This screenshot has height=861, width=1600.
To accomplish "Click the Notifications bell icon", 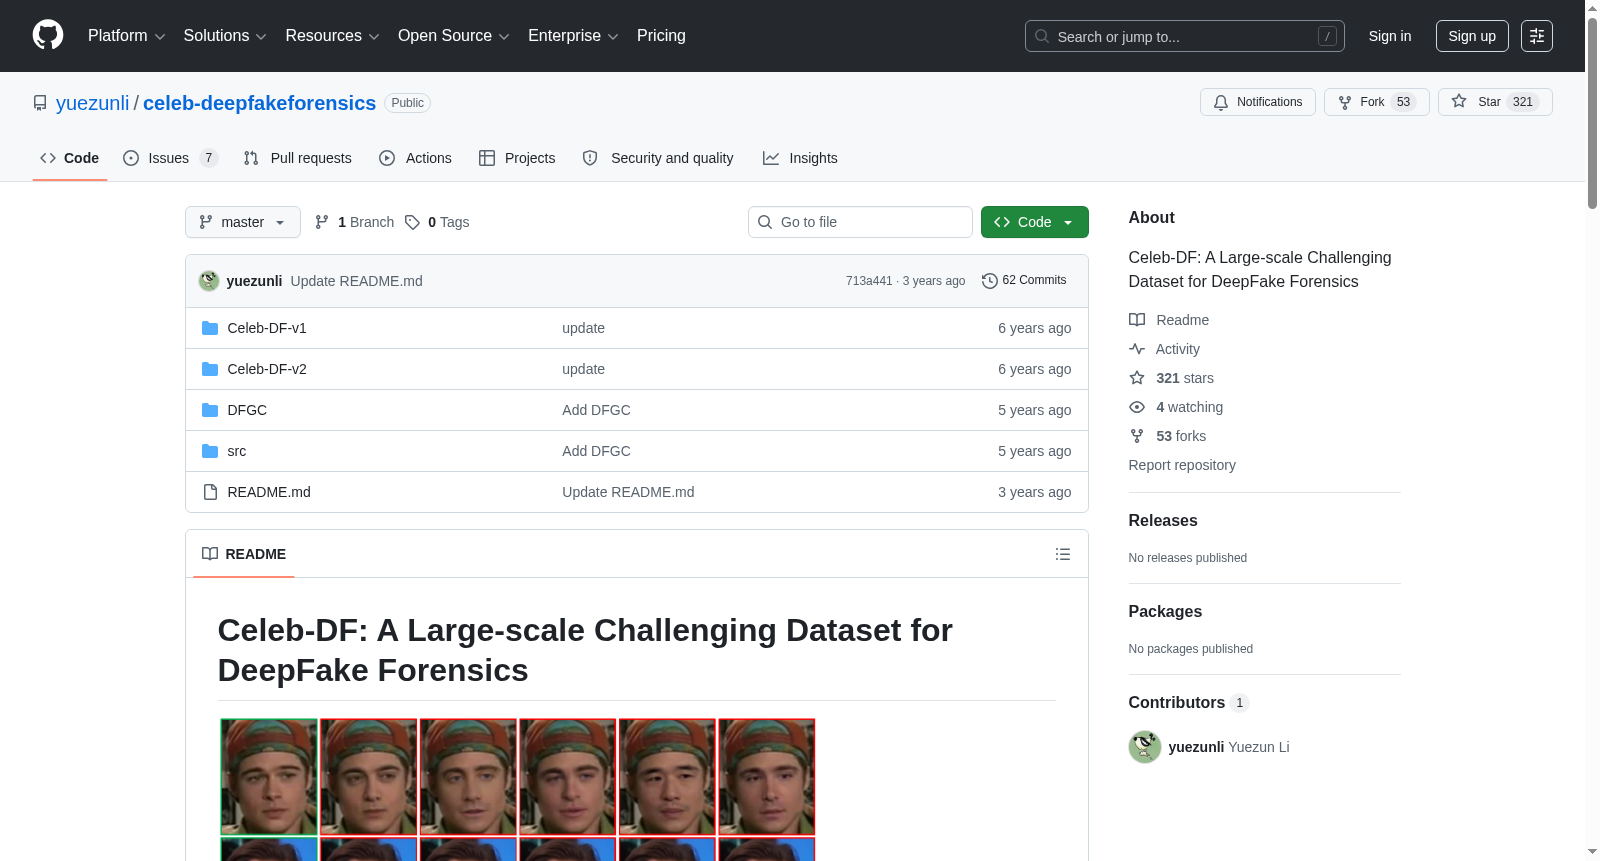I will pos(1221,102).
